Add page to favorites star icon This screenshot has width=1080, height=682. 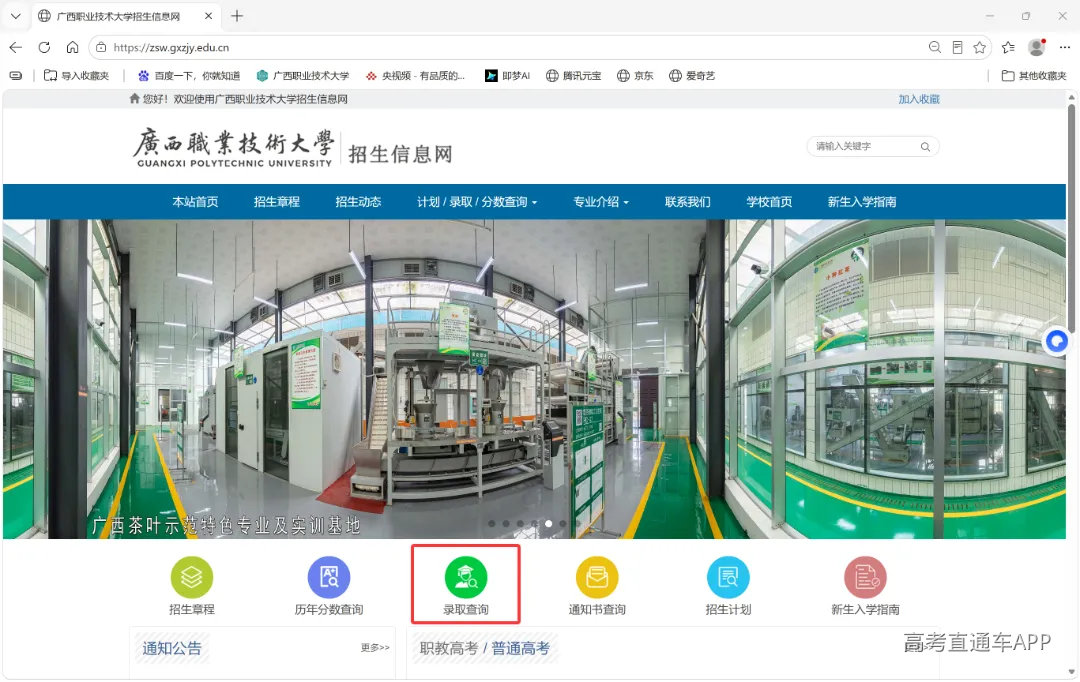point(979,48)
